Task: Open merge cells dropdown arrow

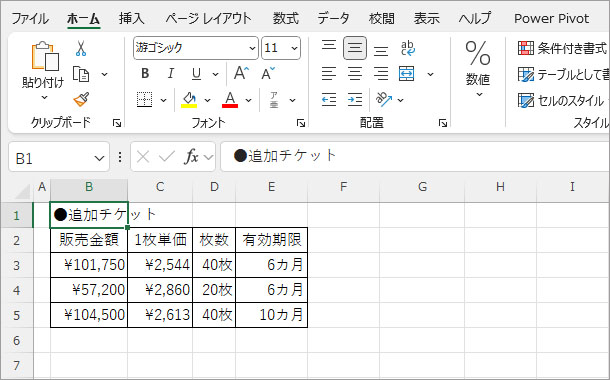Action: (x=430, y=74)
